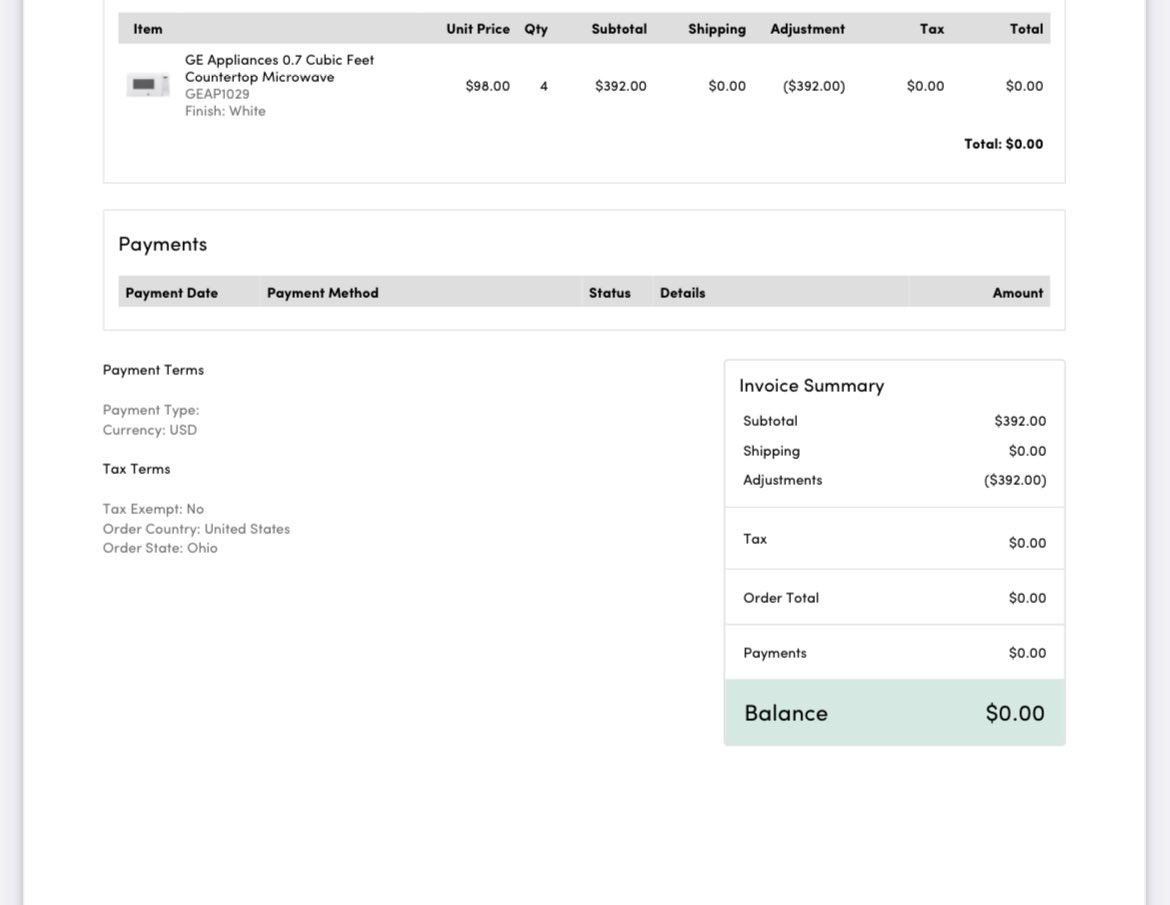Click the Payments label in Invoice Summary
Screen dimensions: 1170x905
click(775, 653)
